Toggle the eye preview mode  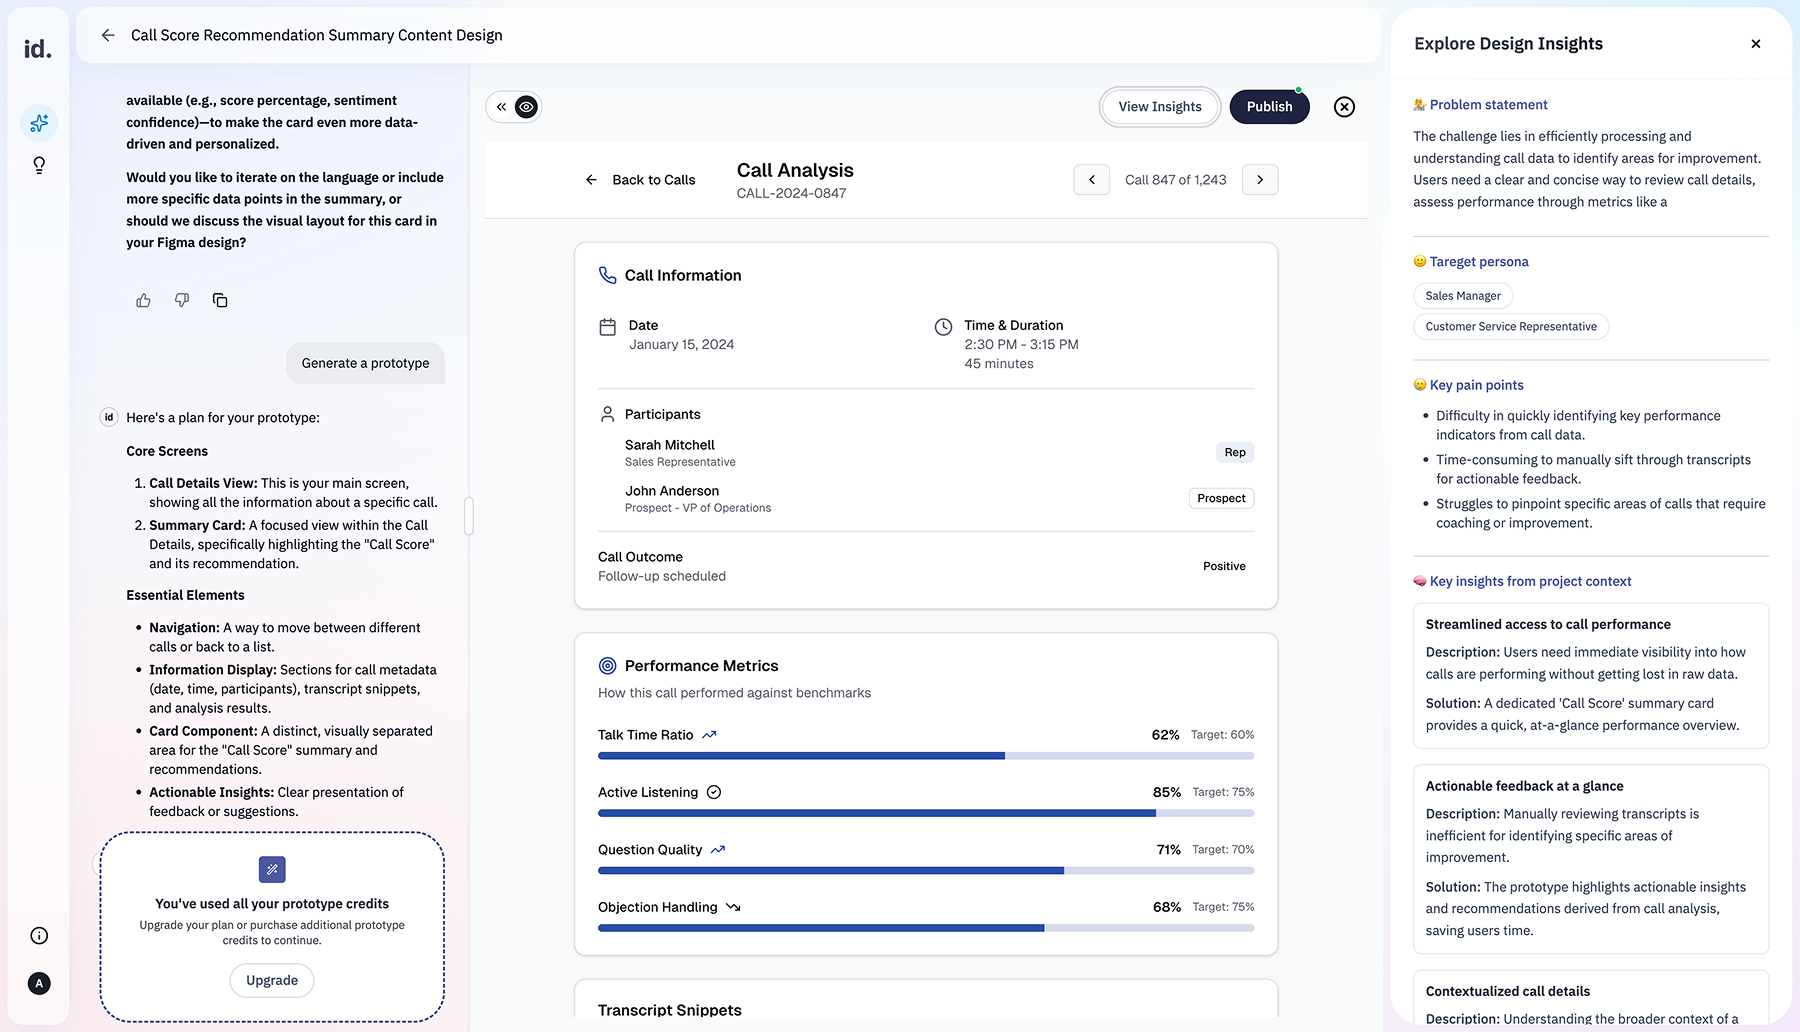point(526,107)
